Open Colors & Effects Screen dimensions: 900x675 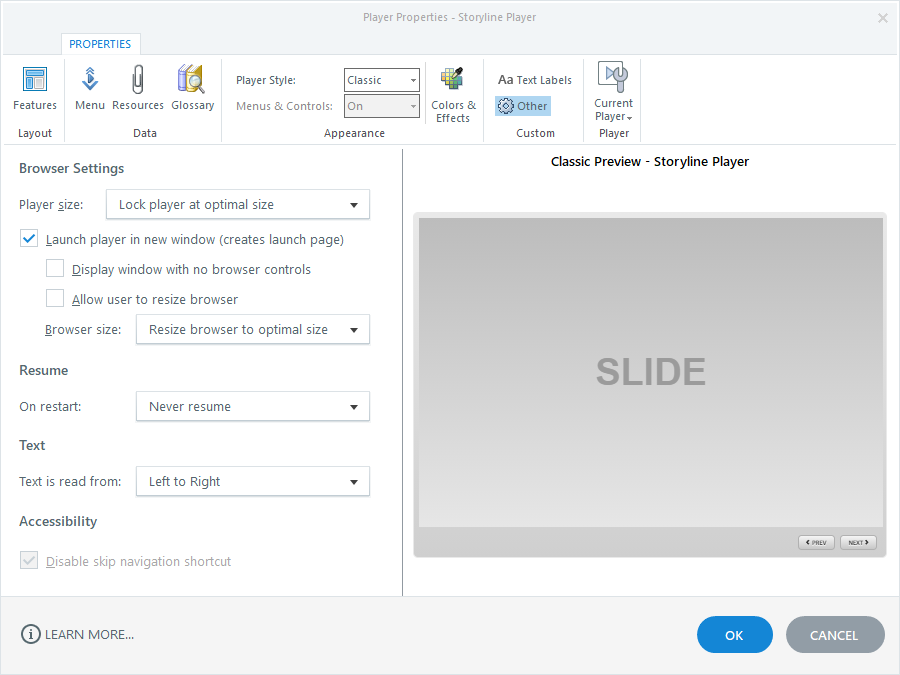[x=453, y=95]
